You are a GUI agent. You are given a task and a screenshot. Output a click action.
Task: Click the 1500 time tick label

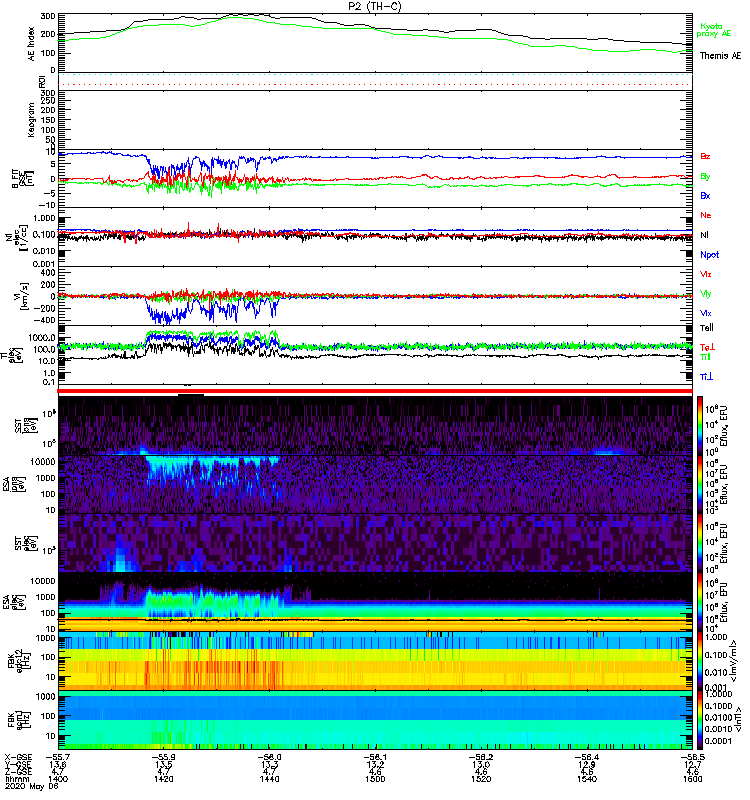coord(375,779)
